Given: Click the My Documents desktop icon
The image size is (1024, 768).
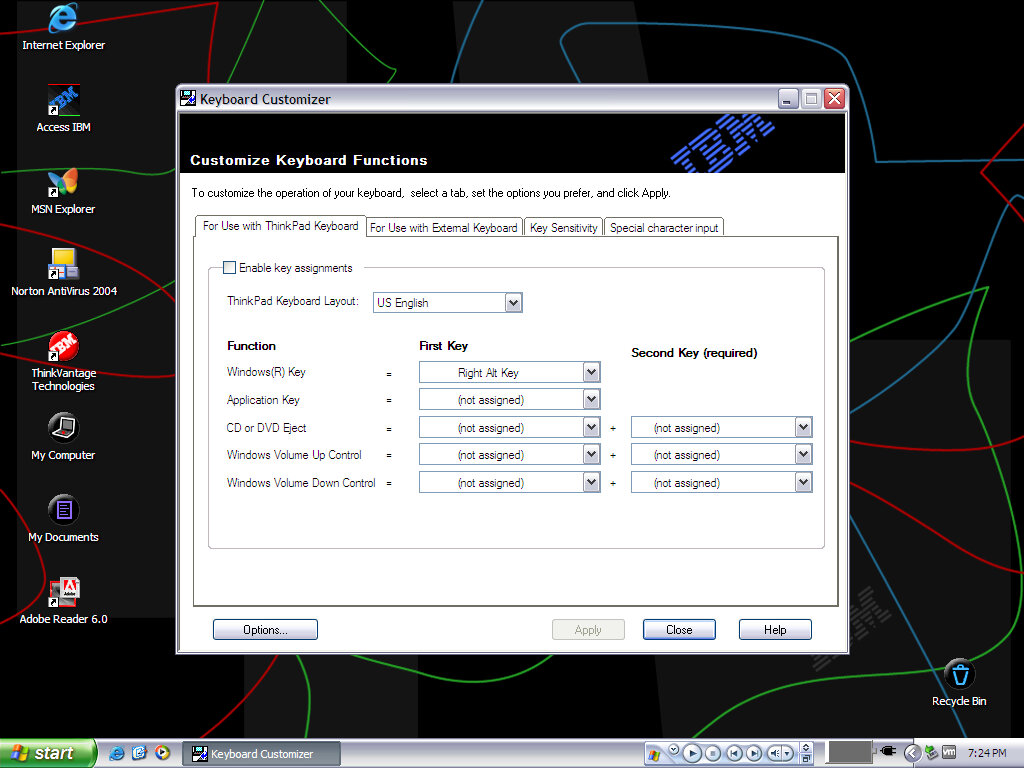Looking at the screenshot, I should 63,511.
